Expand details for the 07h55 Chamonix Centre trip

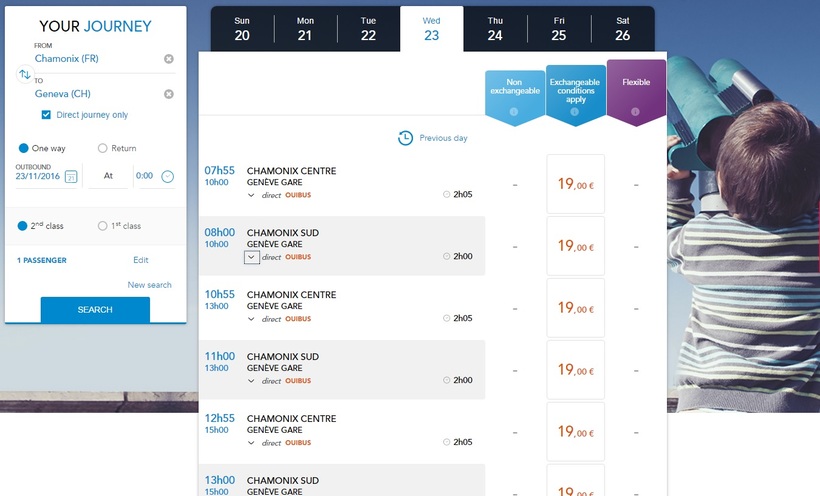(251, 195)
